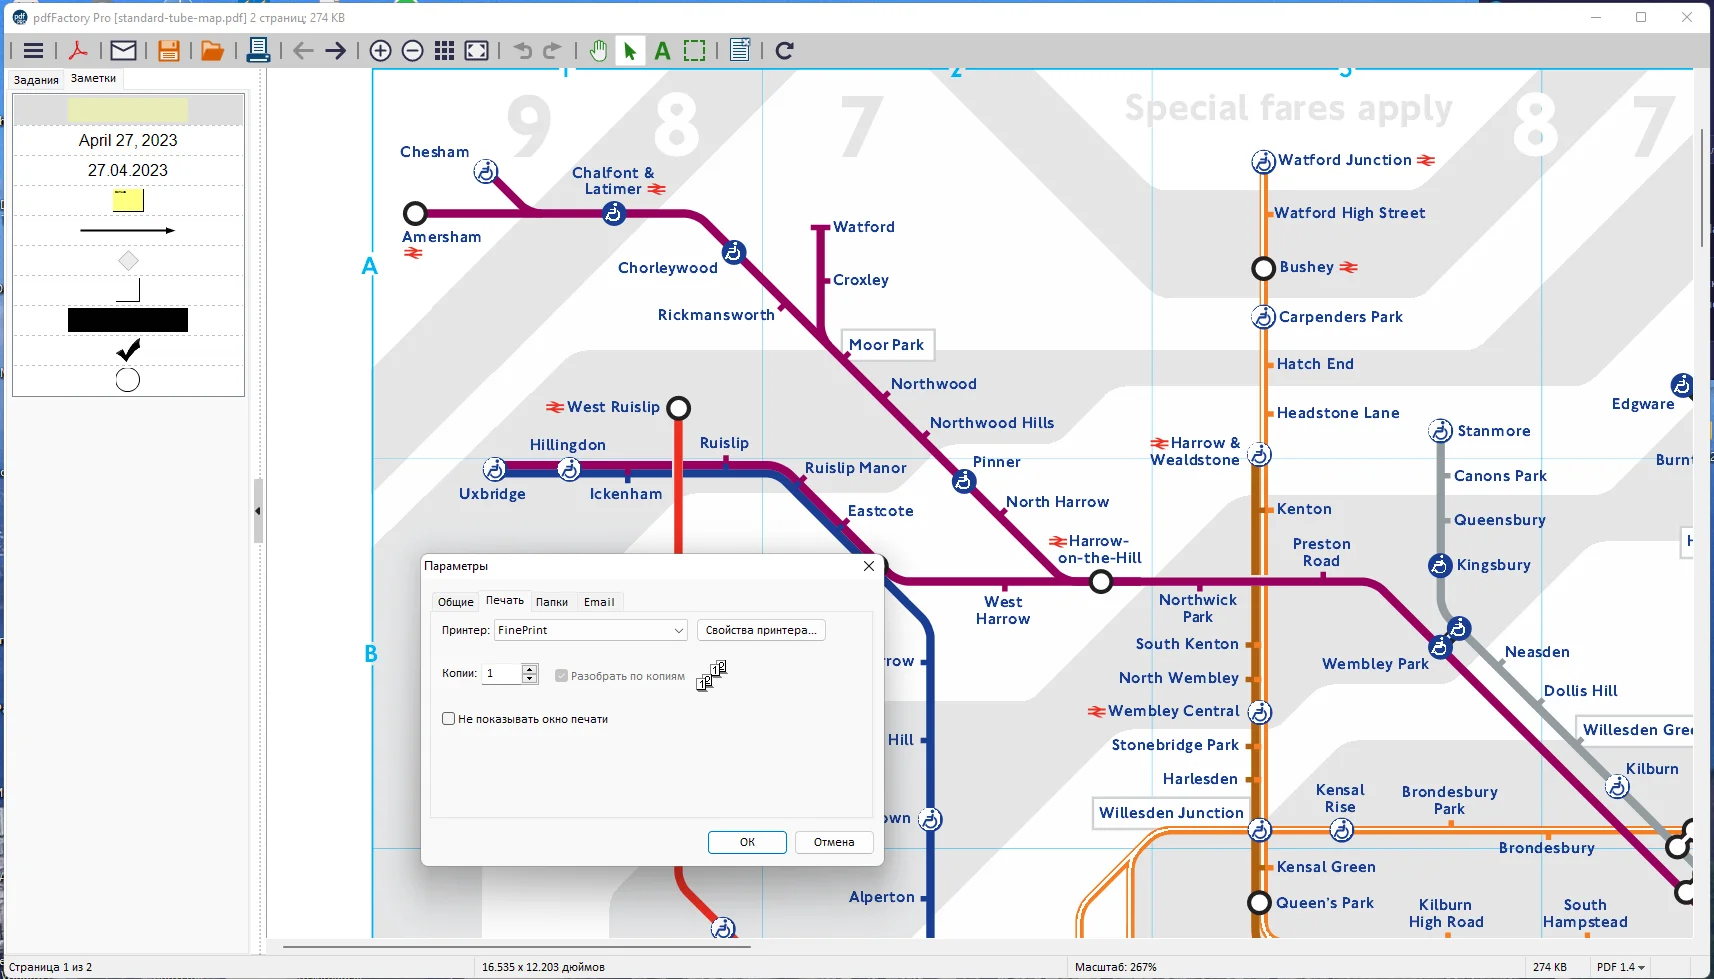Open the PDF 1.4 version dropdown
This screenshot has width=1714, height=979.
1621,967
